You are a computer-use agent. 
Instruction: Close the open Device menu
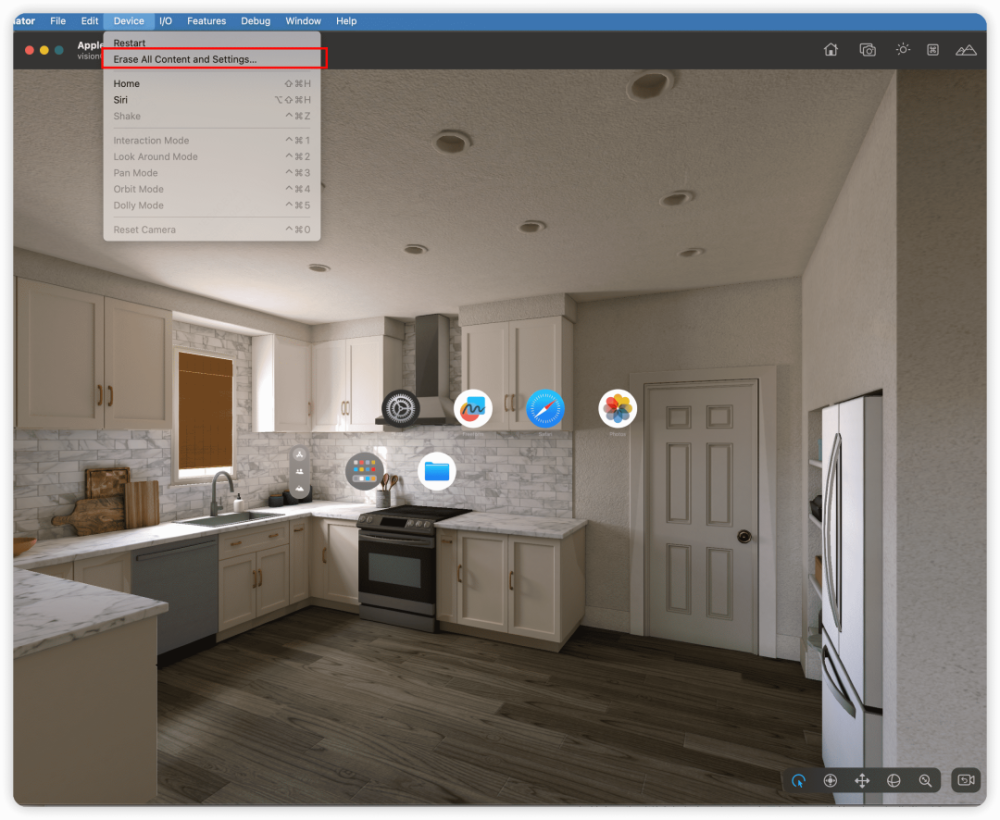(x=129, y=21)
